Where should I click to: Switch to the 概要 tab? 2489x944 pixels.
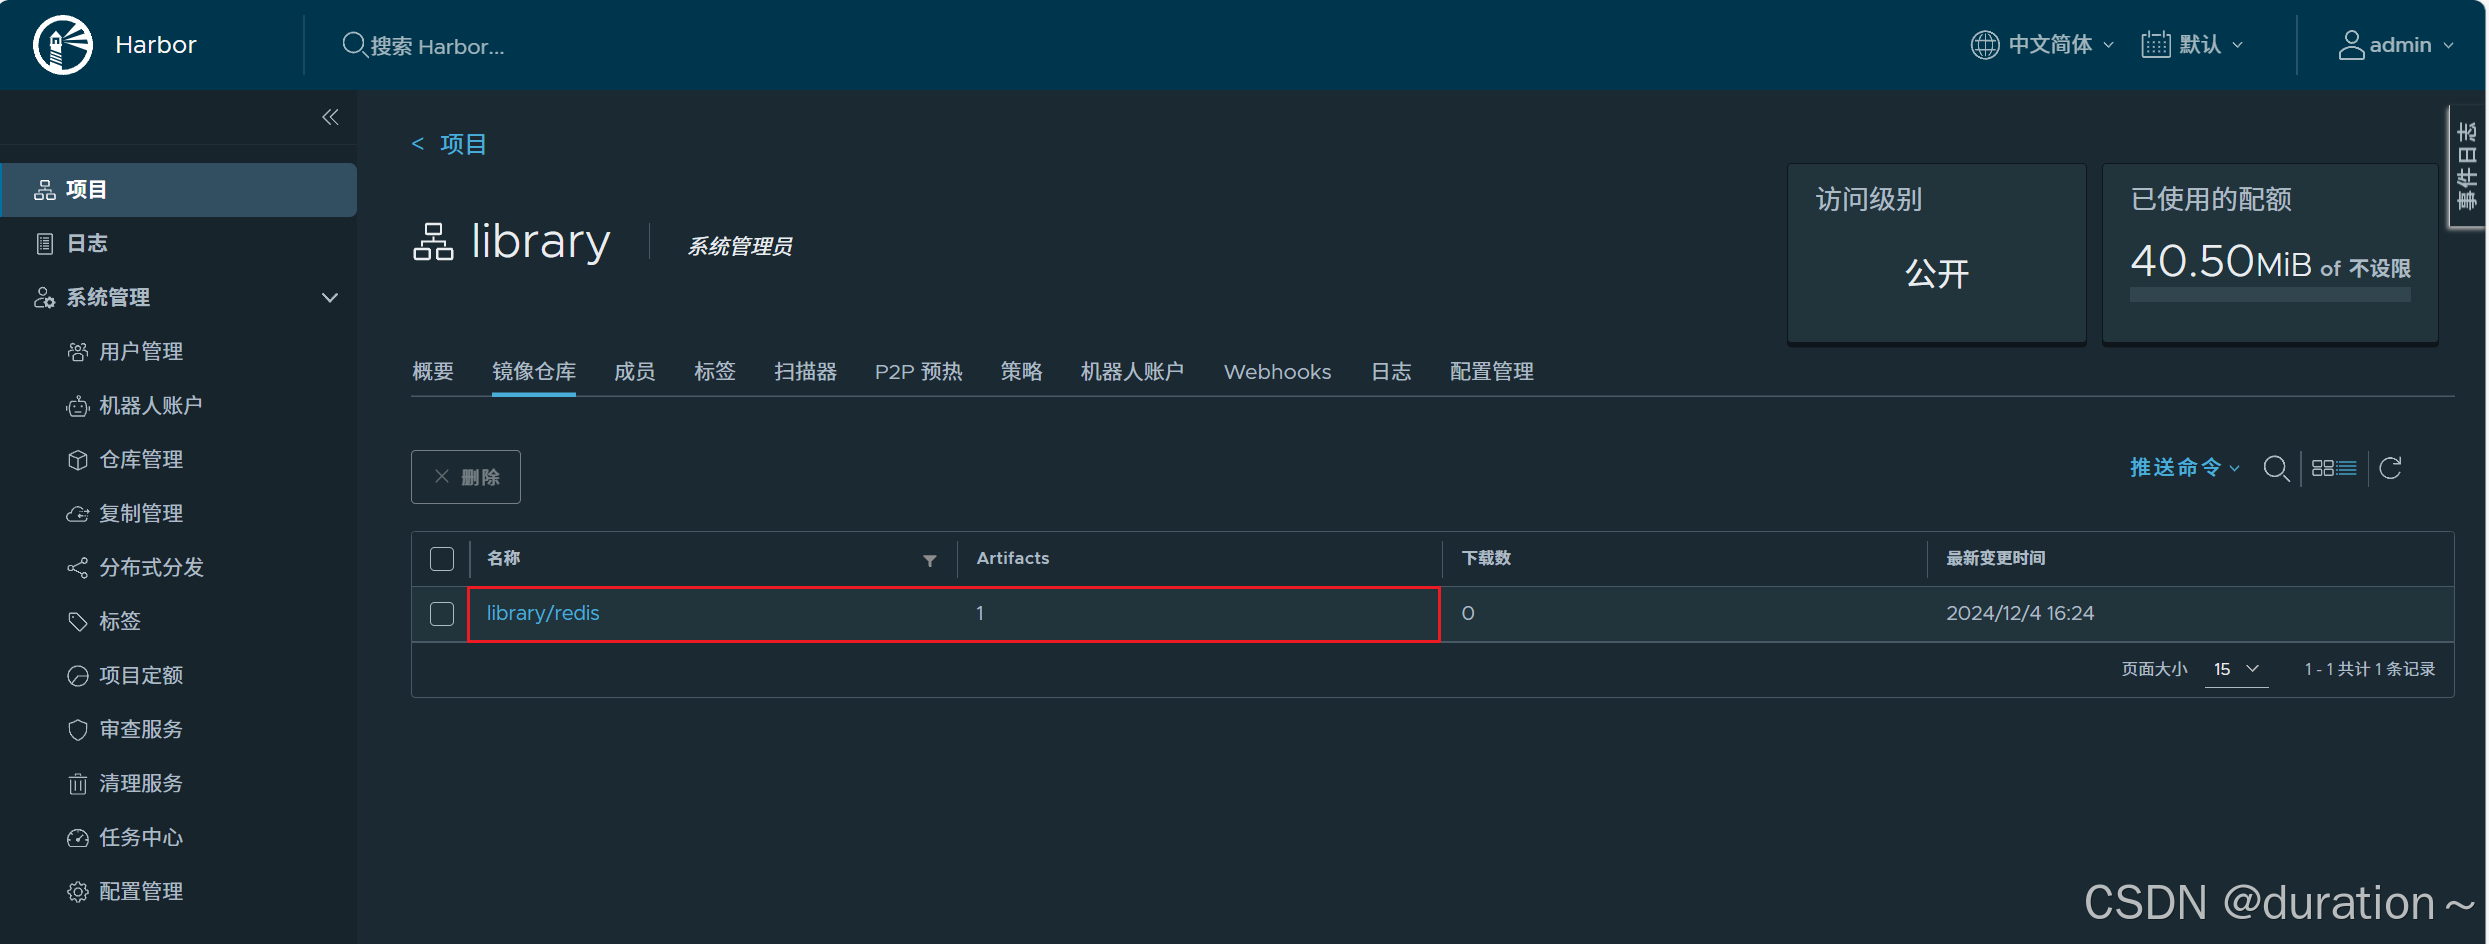click(x=433, y=372)
